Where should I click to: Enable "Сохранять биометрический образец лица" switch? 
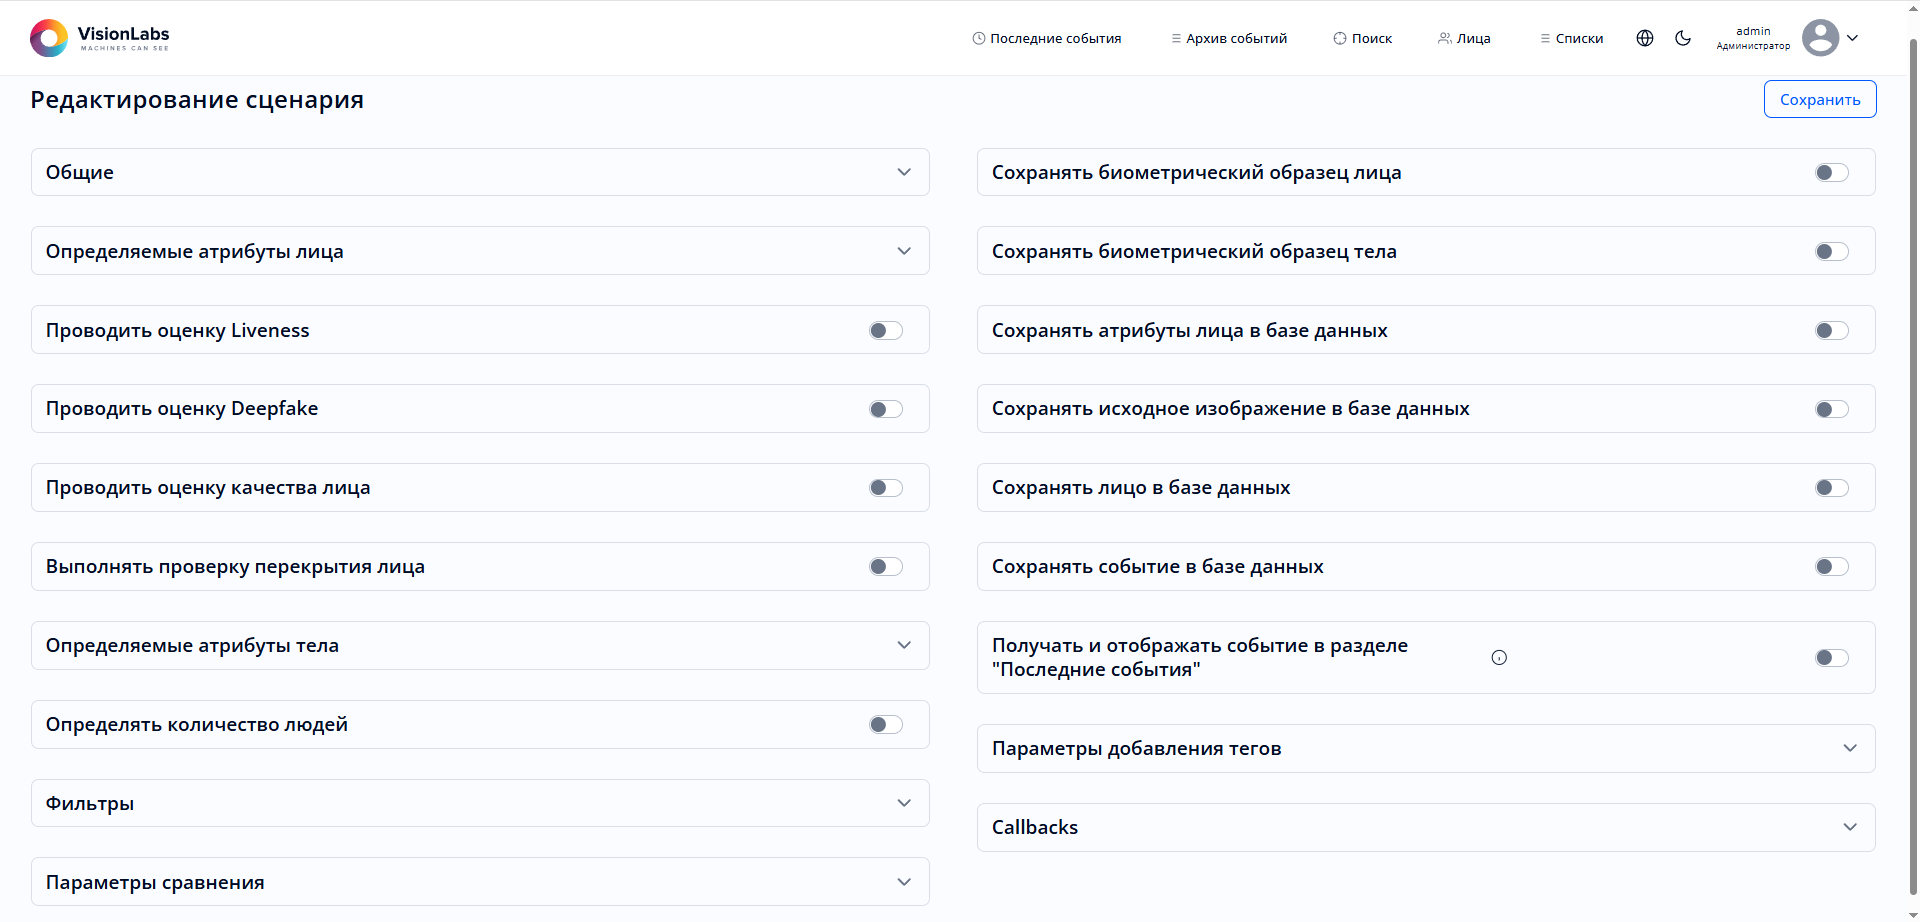click(x=1831, y=173)
